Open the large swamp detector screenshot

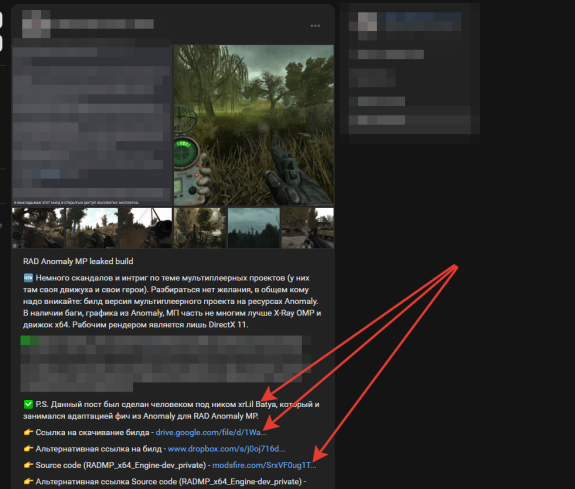point(254,125)
